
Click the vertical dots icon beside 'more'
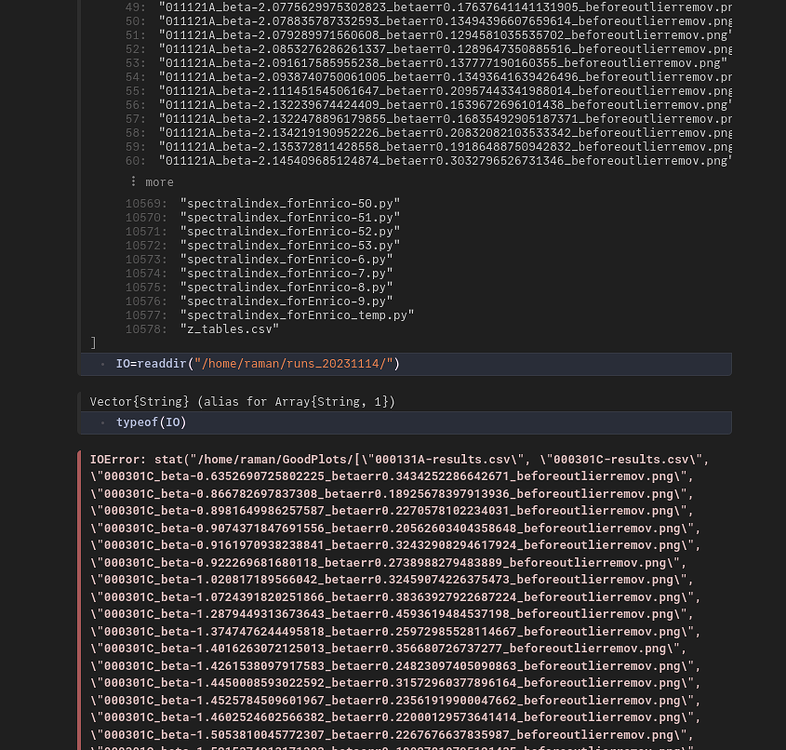[x=133, y=181]
